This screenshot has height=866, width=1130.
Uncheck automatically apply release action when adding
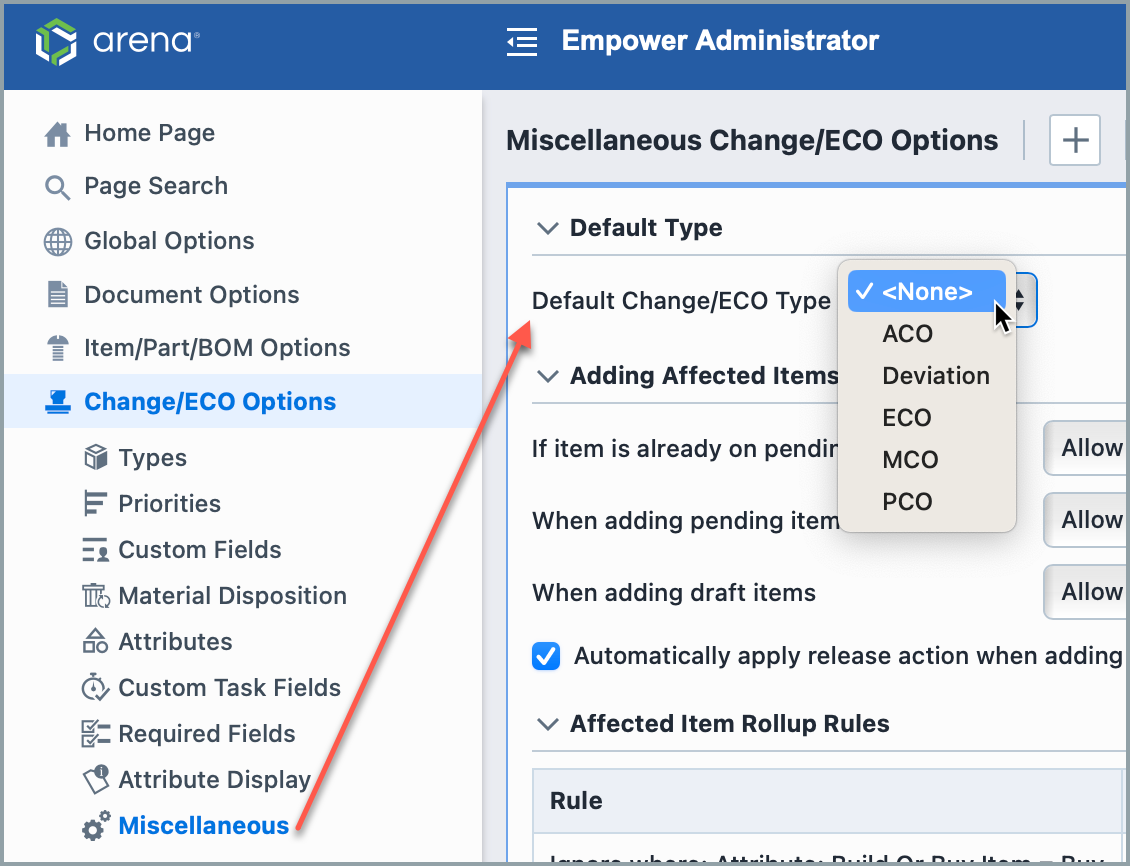(545, 656)
